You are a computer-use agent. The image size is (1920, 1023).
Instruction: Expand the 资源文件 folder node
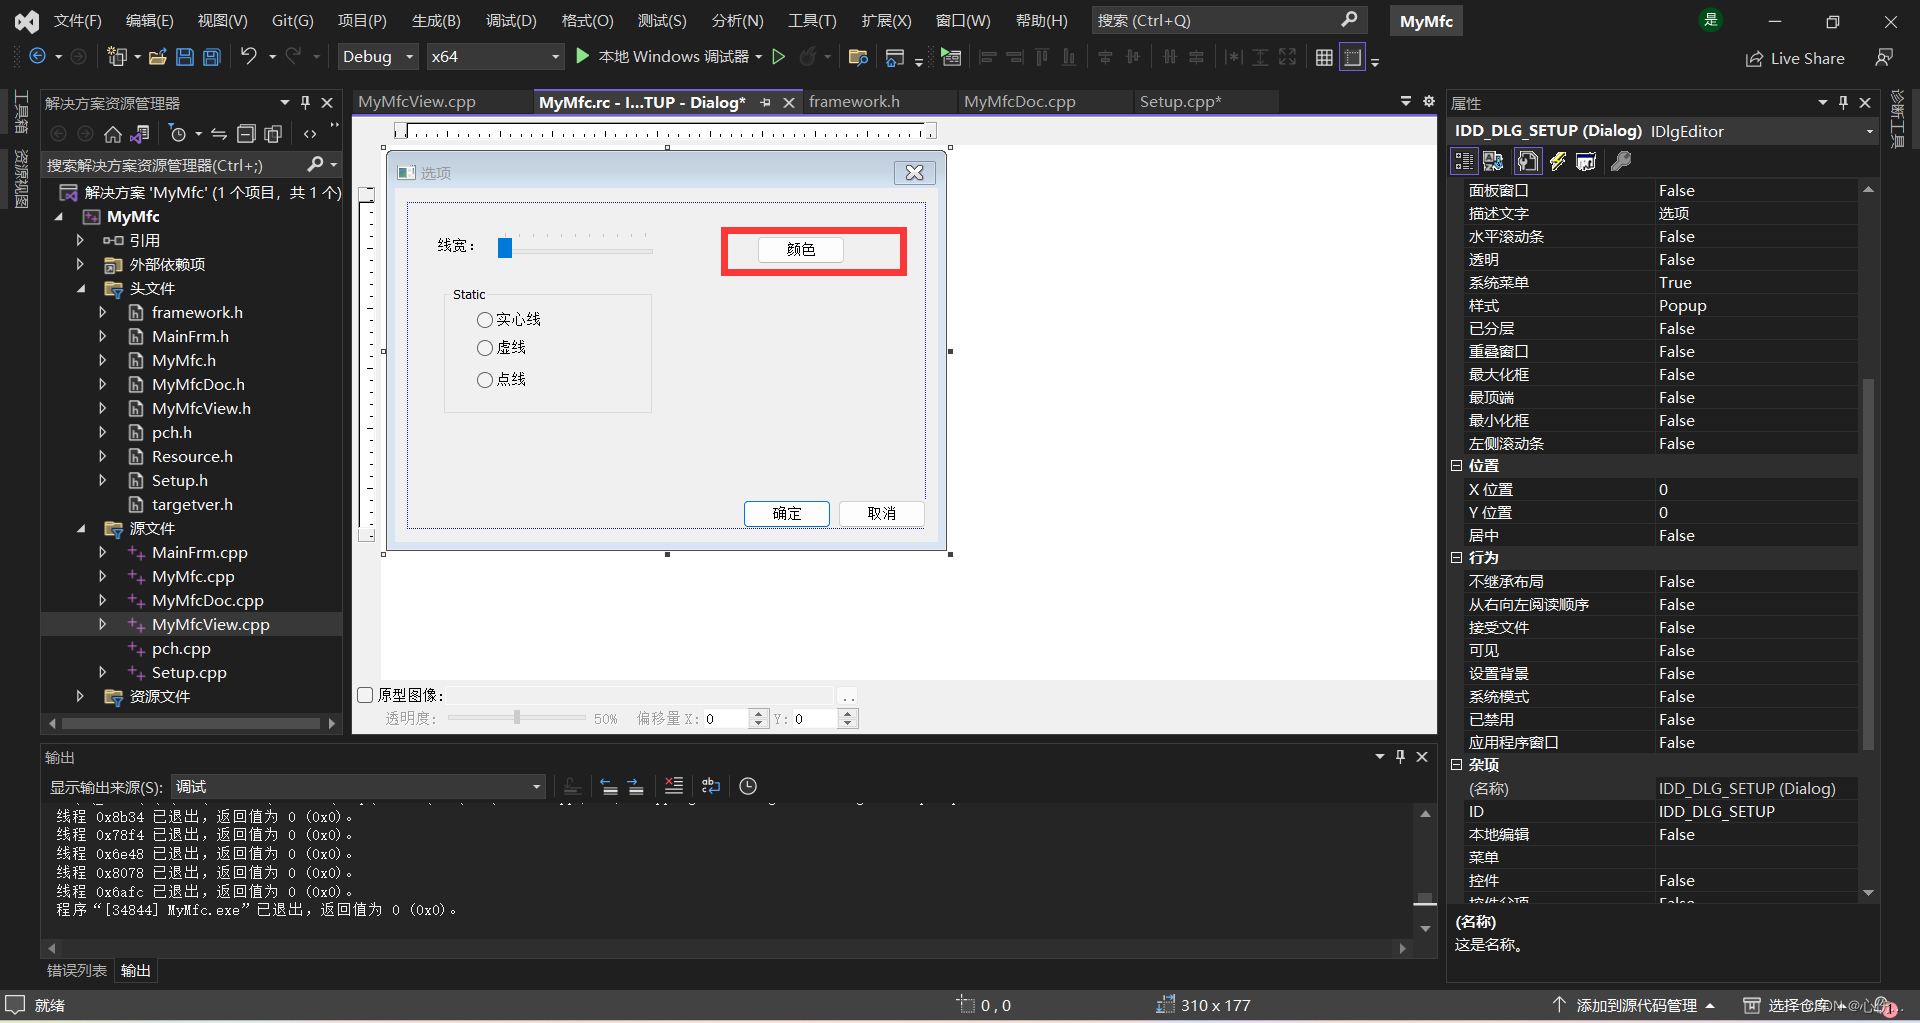(80, 696)
